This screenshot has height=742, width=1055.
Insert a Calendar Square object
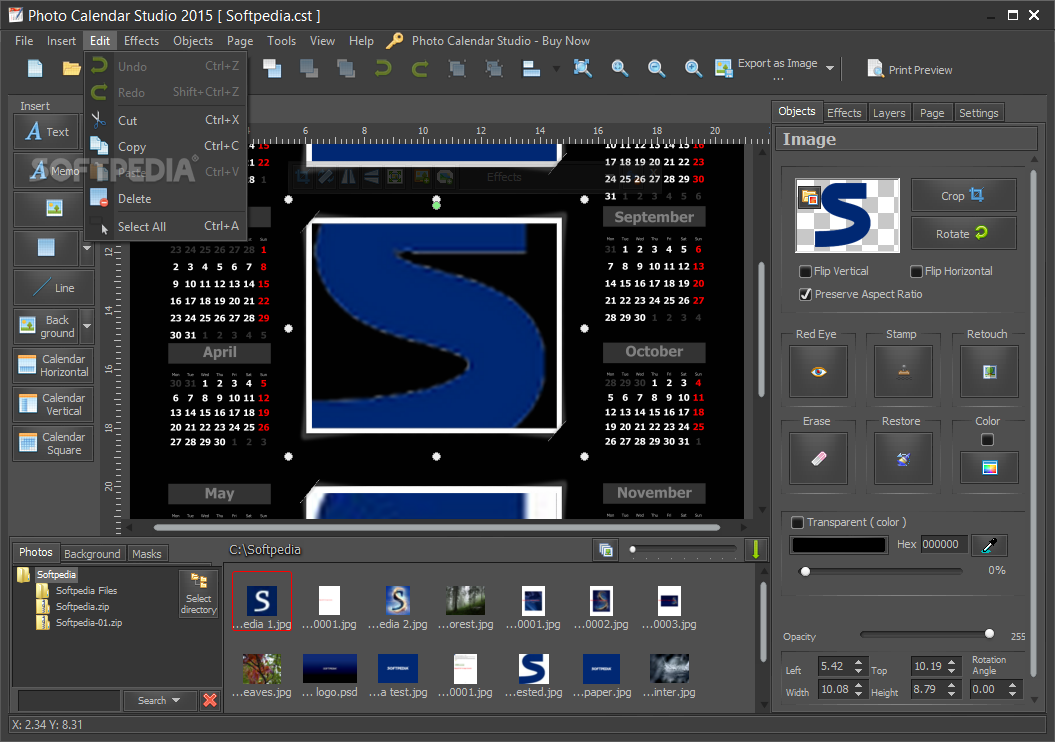point(53,443)
